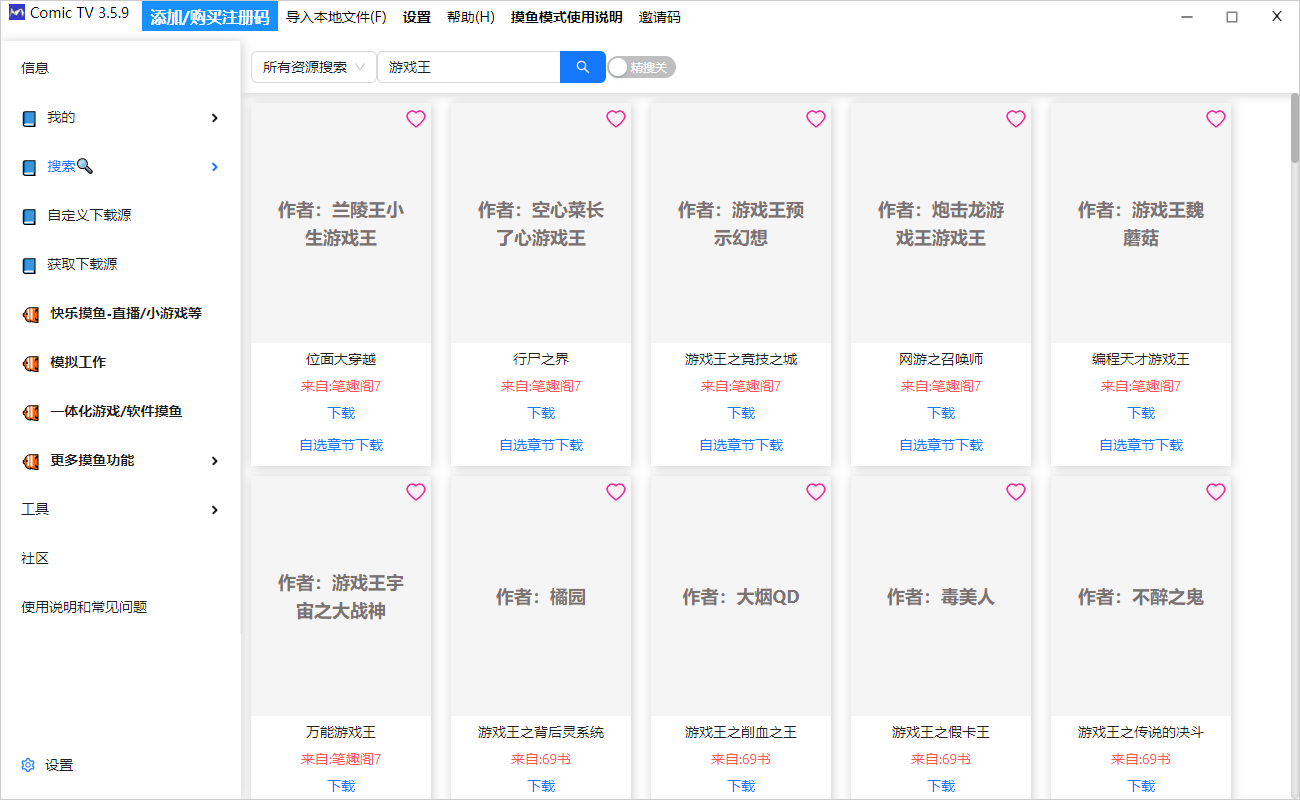The image size is (1300, 800).
Task: Click the fish icon beside 模拟工作
Action: (x=31, y=363)
